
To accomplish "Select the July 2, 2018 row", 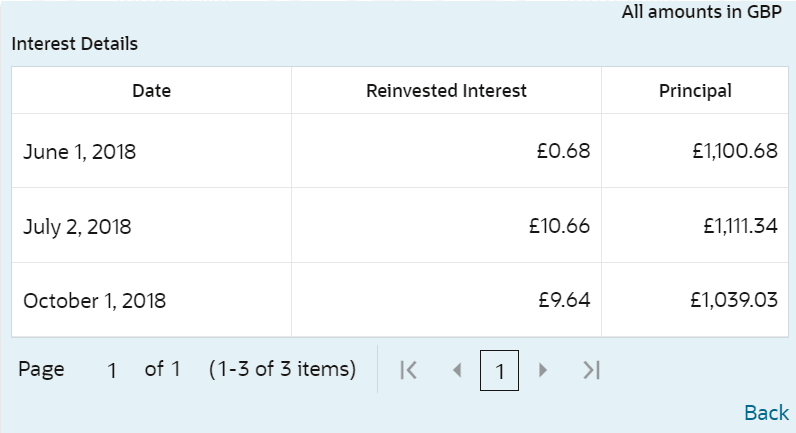I will tap(78, 226).
